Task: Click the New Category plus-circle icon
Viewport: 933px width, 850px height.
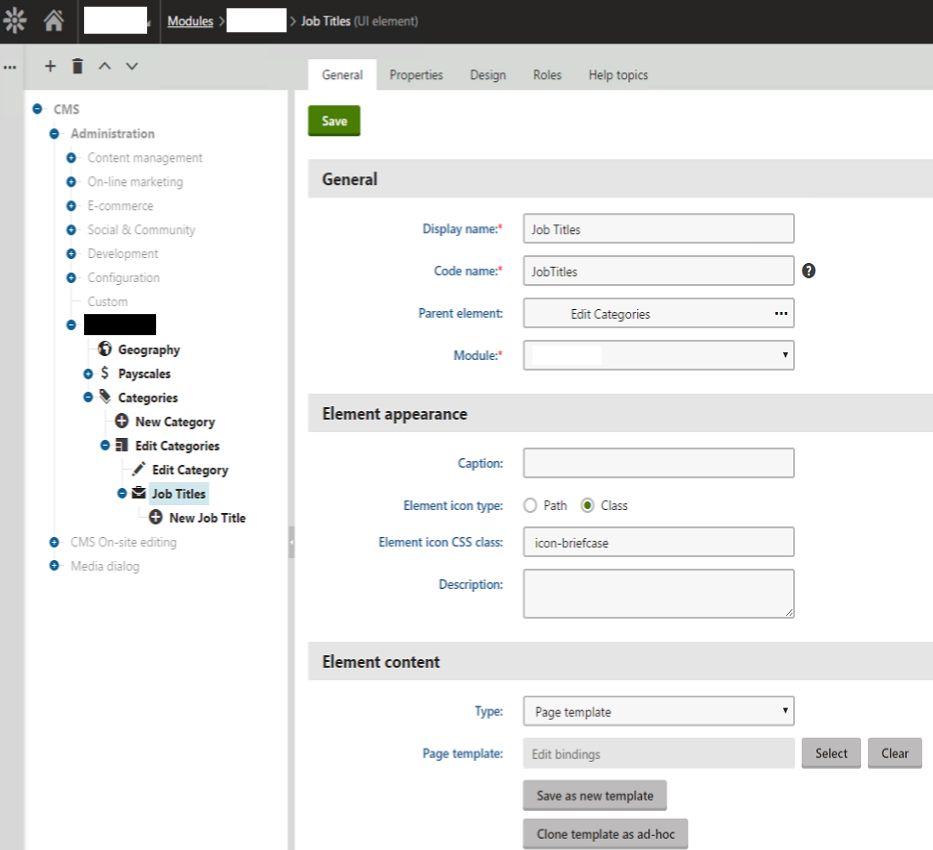Action: (121, 421)
